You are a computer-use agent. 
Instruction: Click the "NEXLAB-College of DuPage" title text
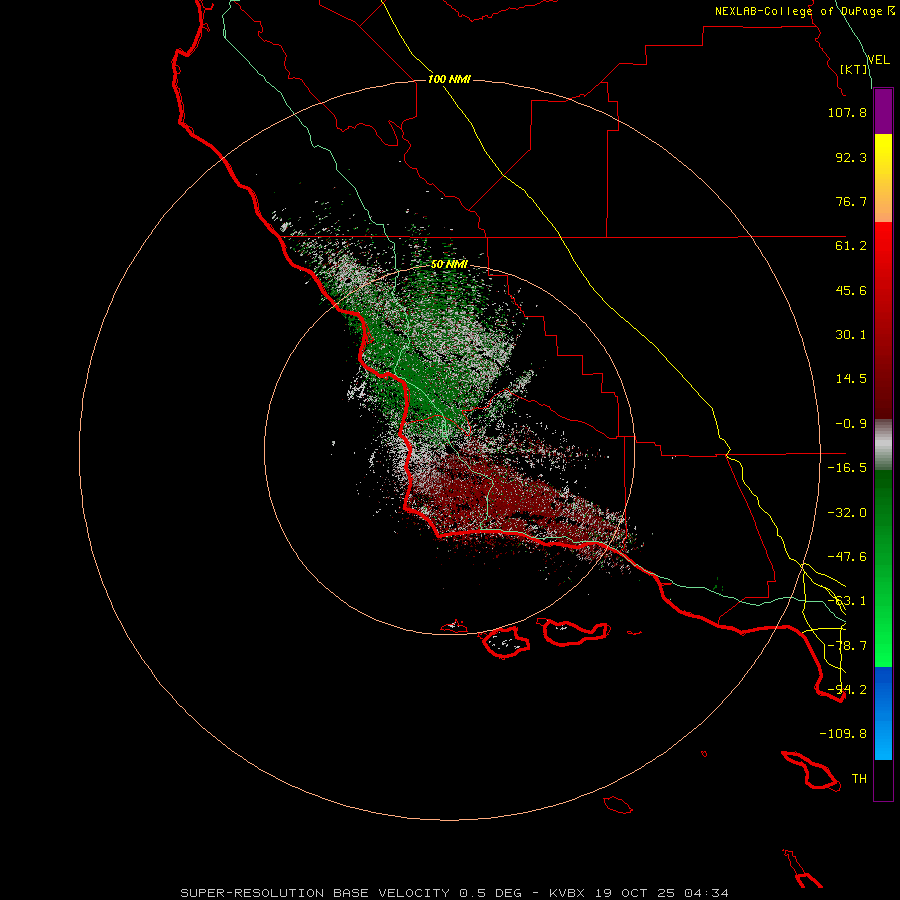799,11
